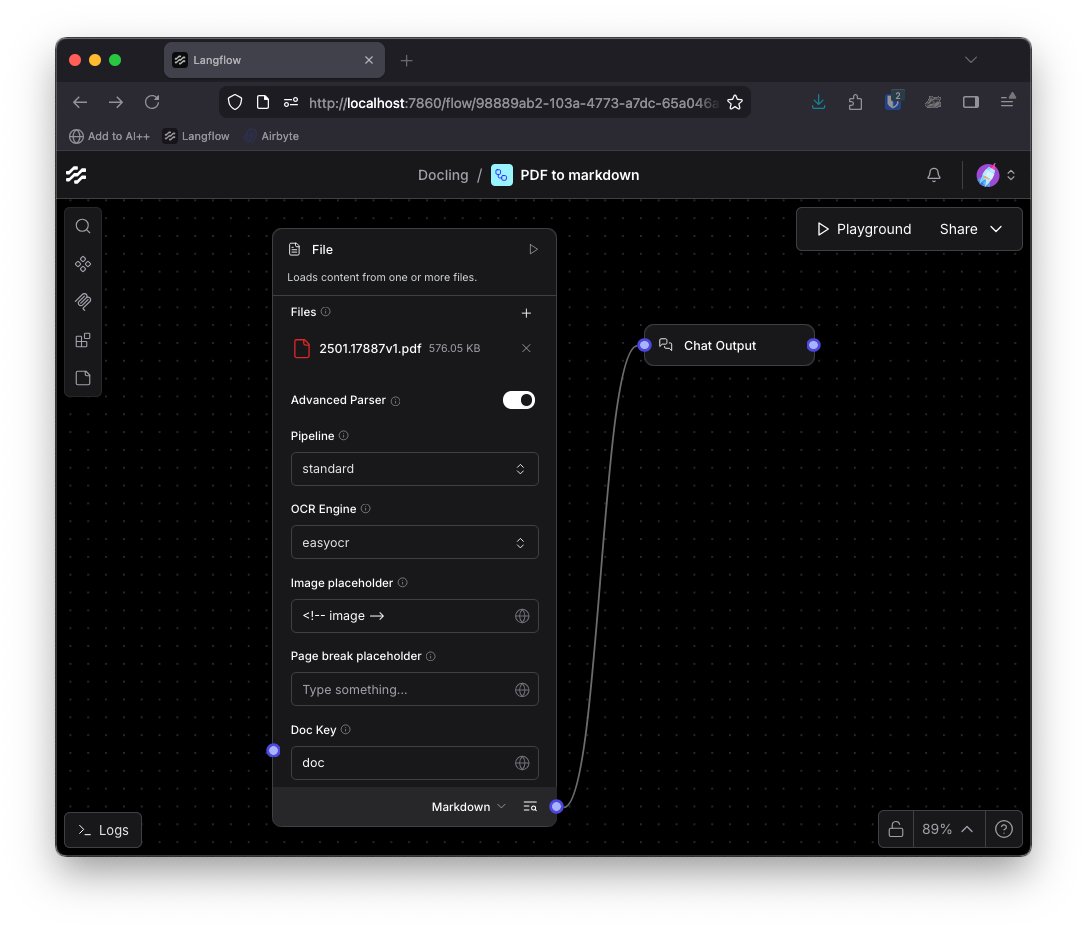Open the components icon in sidebar

(x=82, y=264)
